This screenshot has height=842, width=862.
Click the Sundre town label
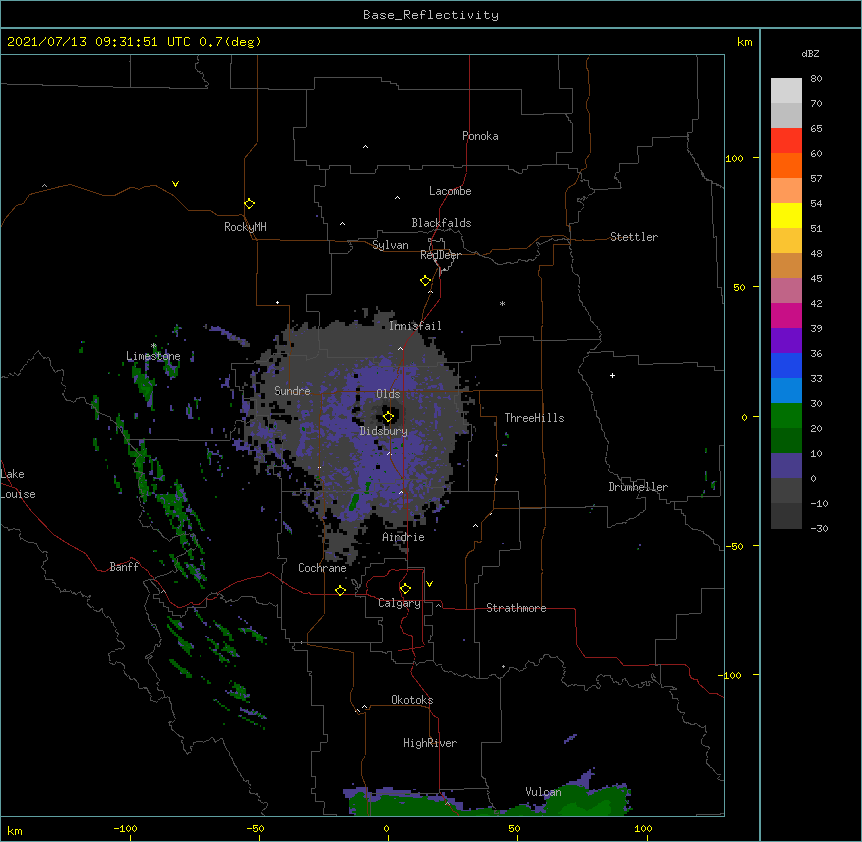(292, 391)
